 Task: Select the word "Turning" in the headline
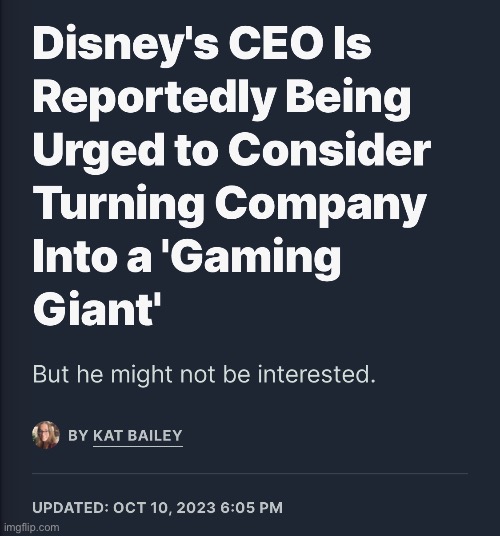(118, 203)
